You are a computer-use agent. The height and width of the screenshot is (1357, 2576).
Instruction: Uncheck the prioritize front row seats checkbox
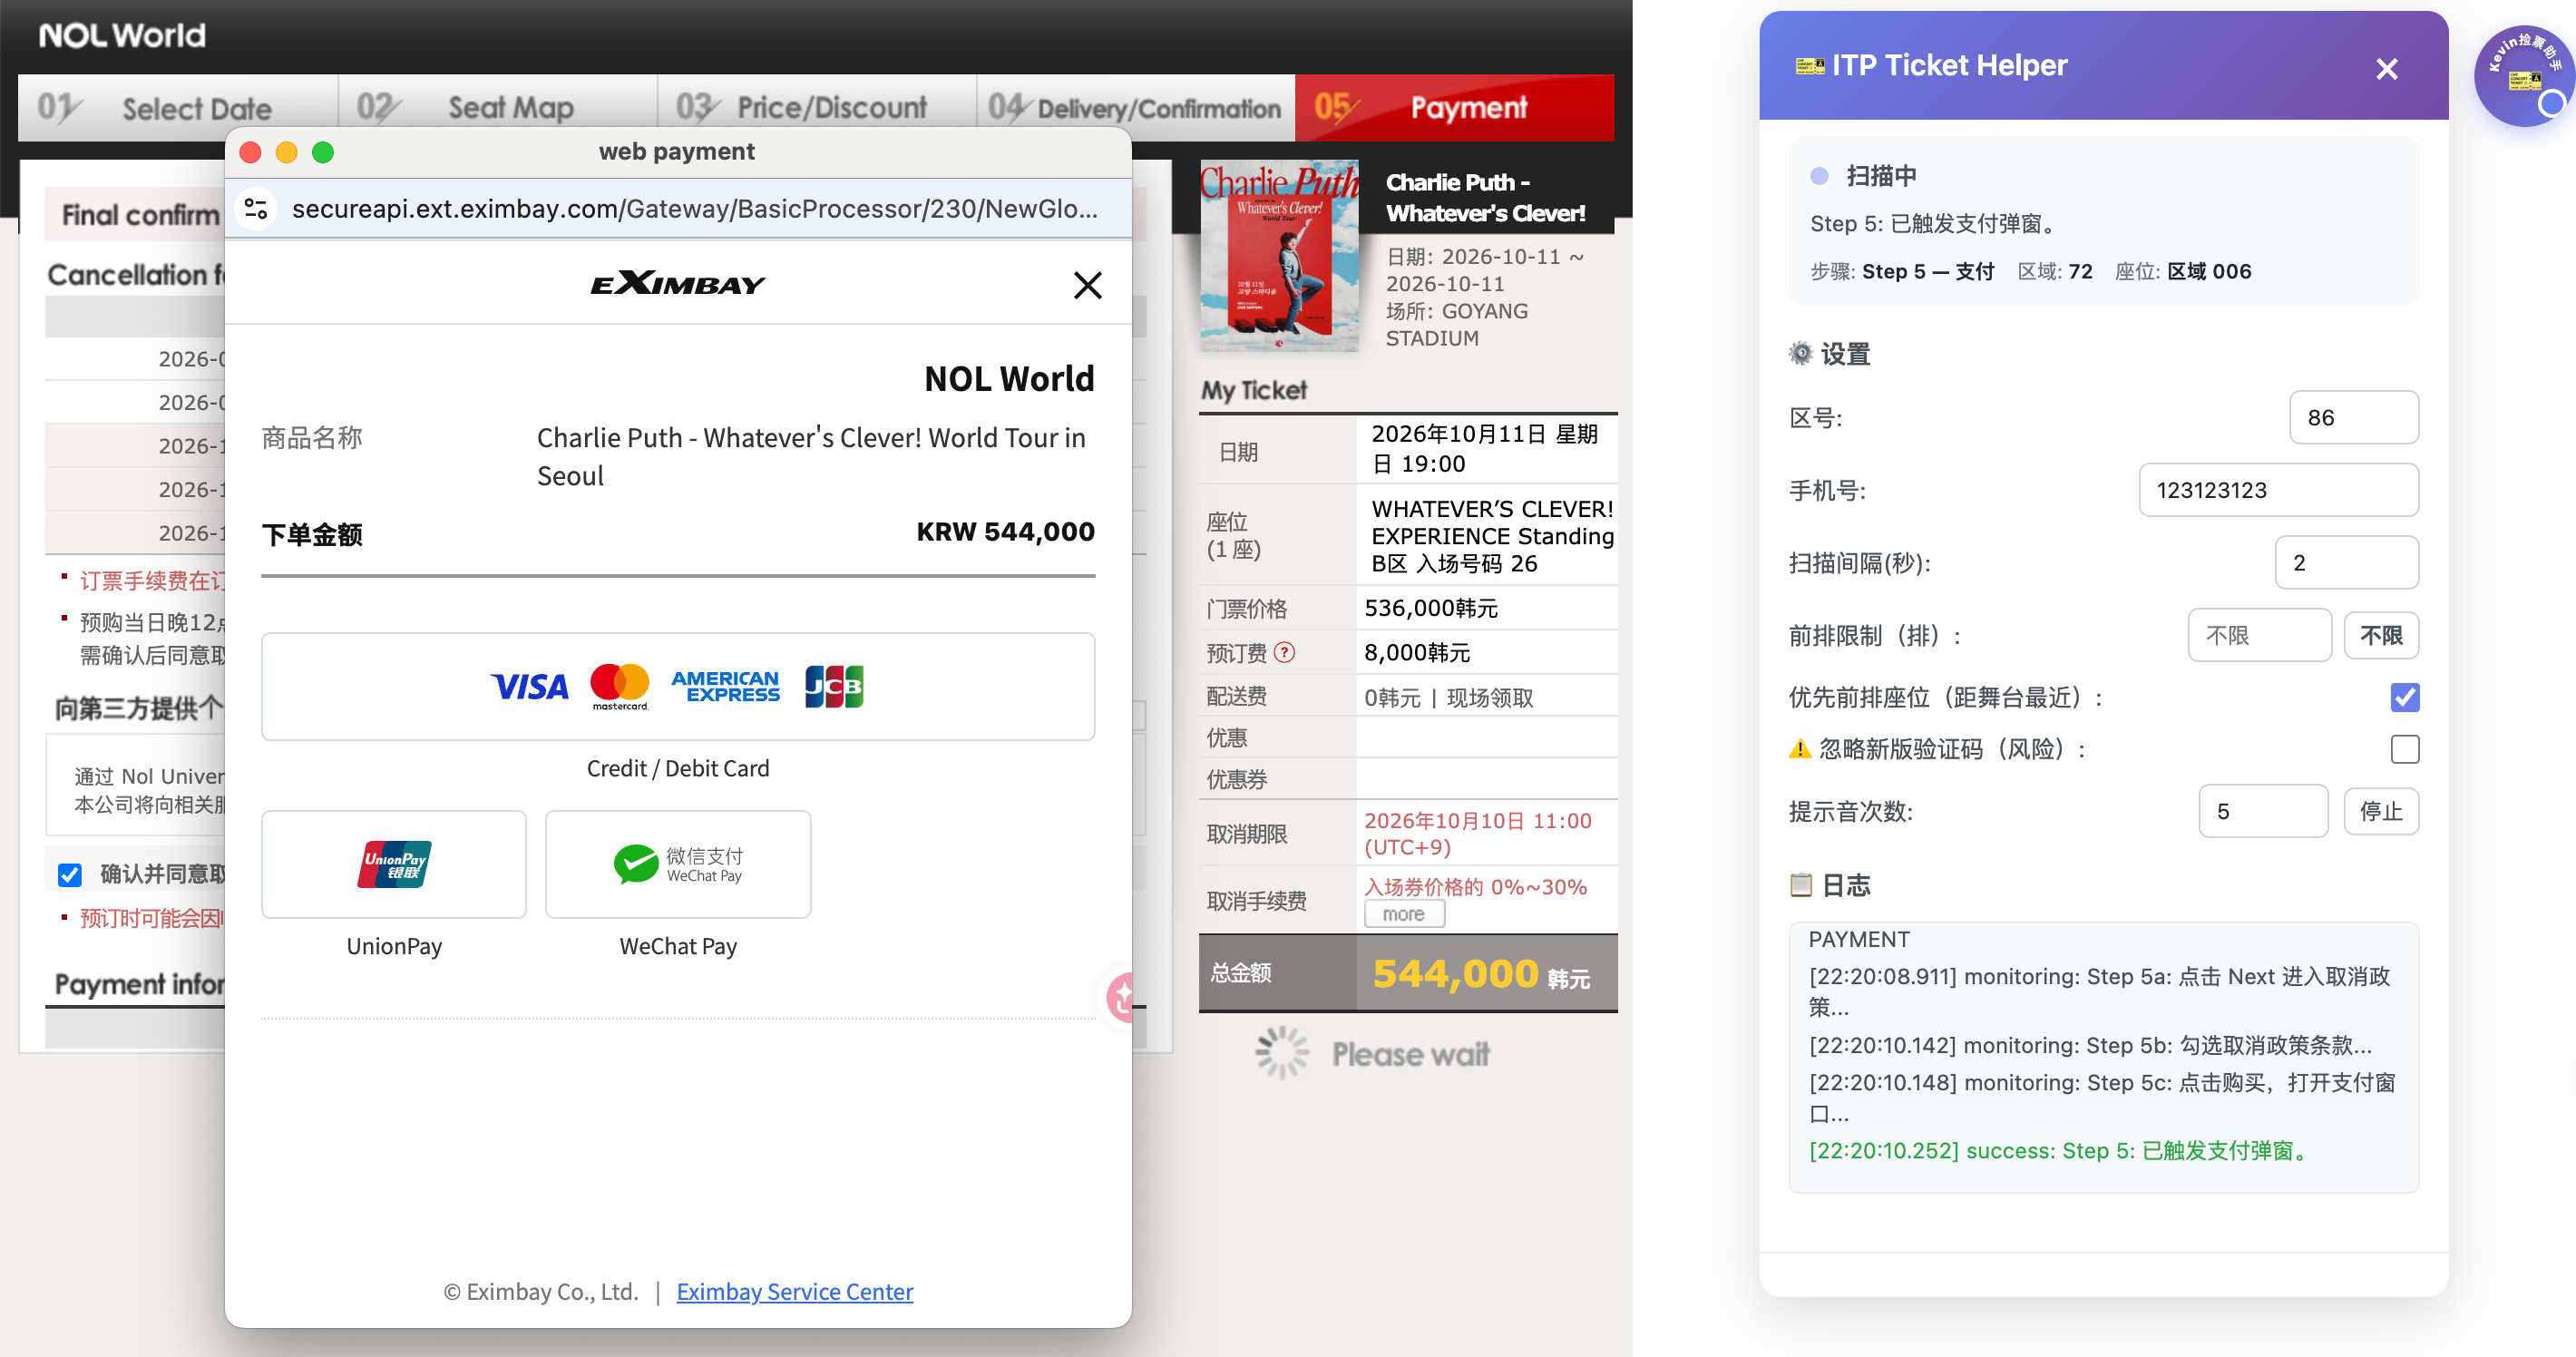click(2405, 697)
